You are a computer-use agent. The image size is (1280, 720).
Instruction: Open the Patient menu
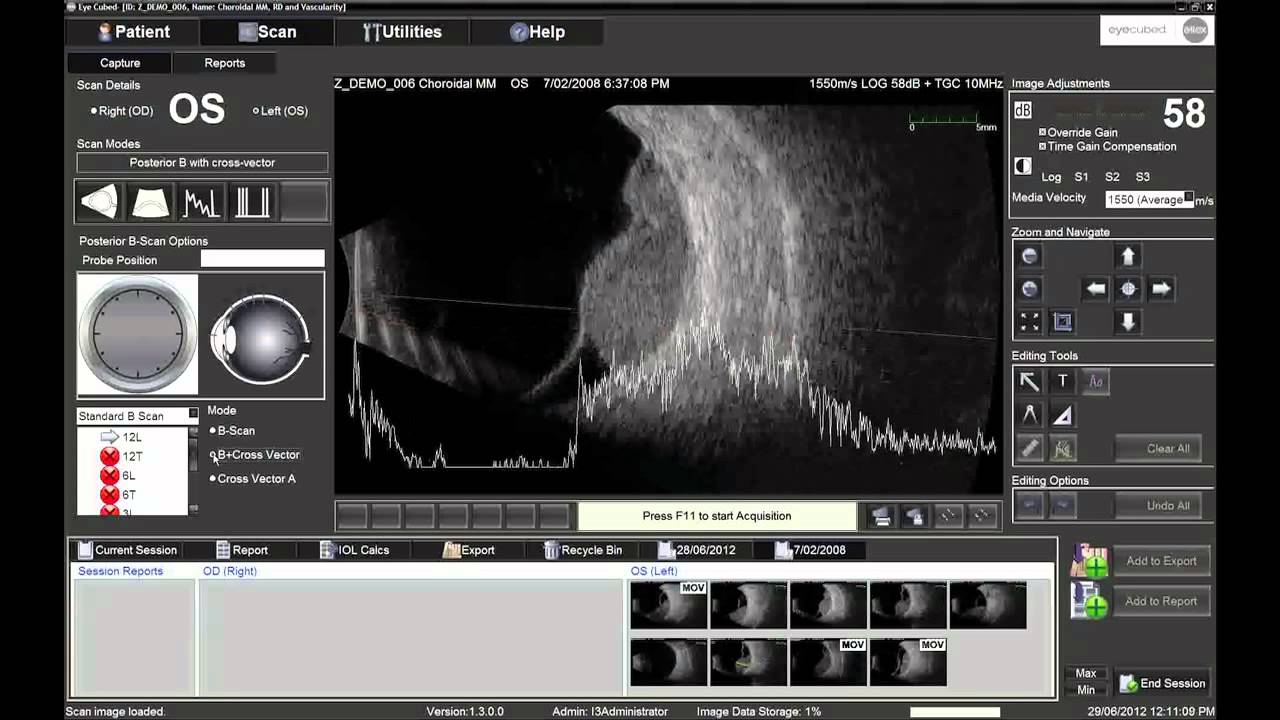coord(133,32)
